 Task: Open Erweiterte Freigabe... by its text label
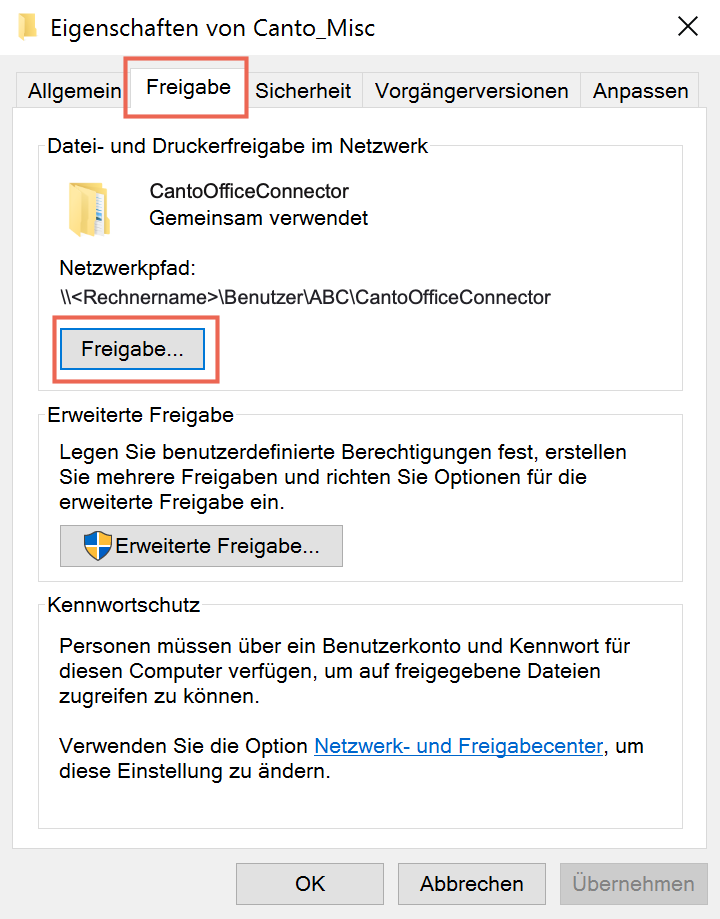point(217,546)
